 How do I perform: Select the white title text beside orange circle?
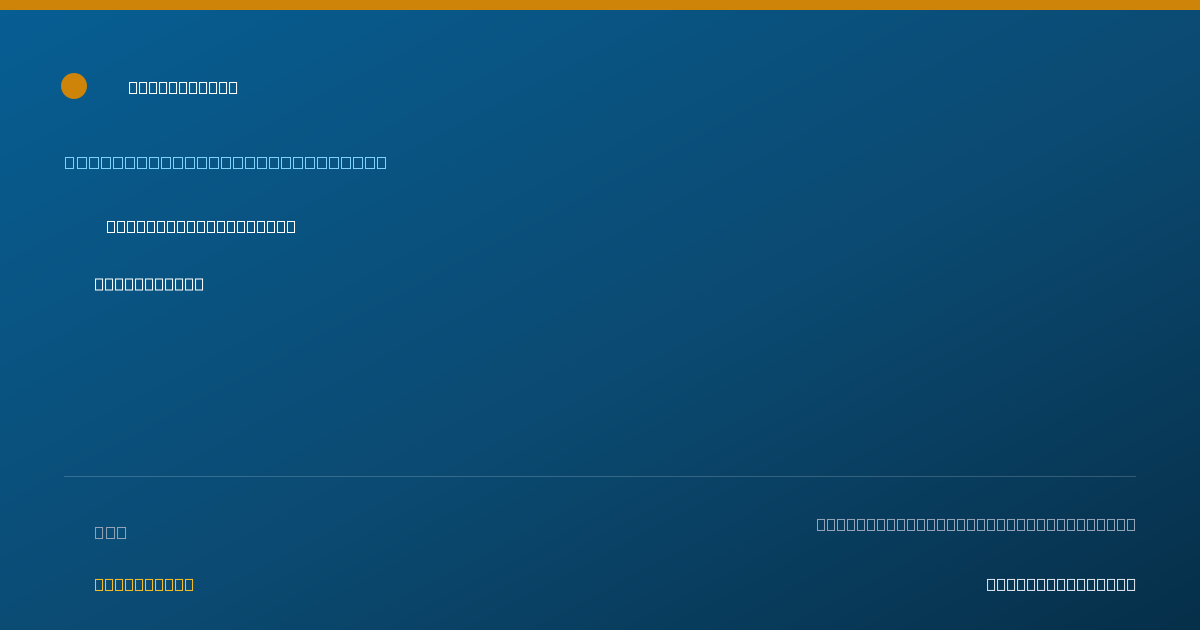(x=183, y=87)
